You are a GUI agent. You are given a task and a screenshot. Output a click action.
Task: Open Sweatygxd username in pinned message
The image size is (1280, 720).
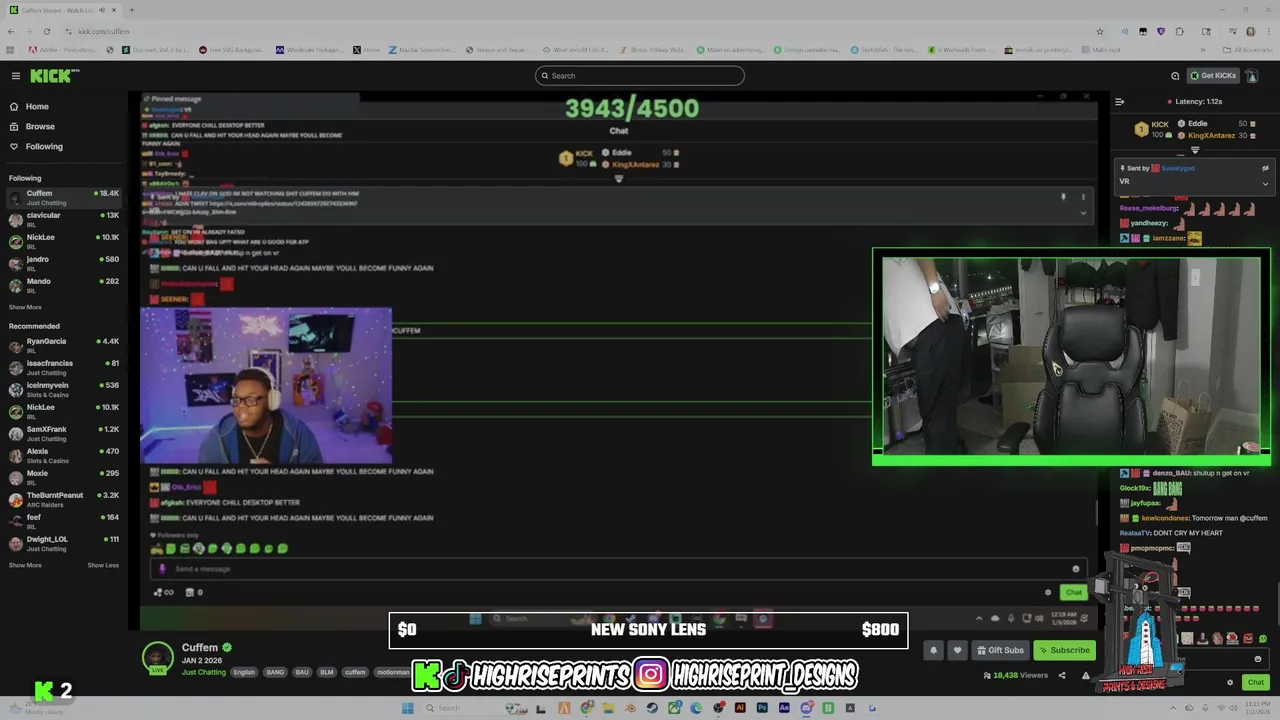tap(1177, 168)
